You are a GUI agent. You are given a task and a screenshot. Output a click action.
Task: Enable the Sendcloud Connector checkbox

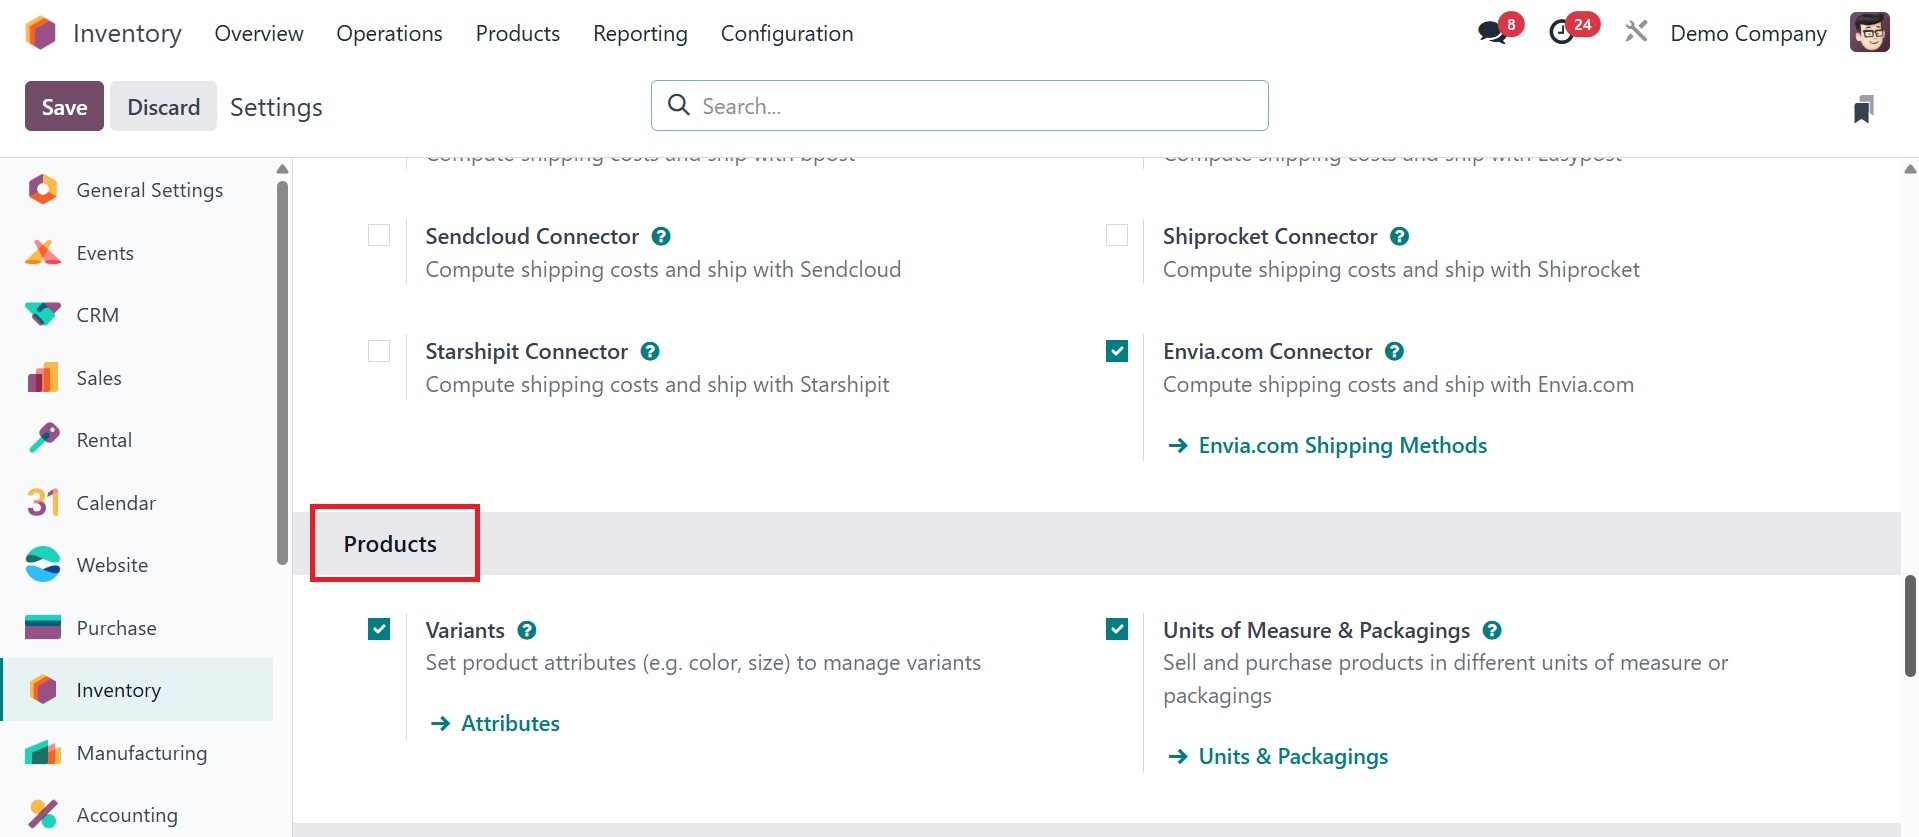tap(379, 236)
